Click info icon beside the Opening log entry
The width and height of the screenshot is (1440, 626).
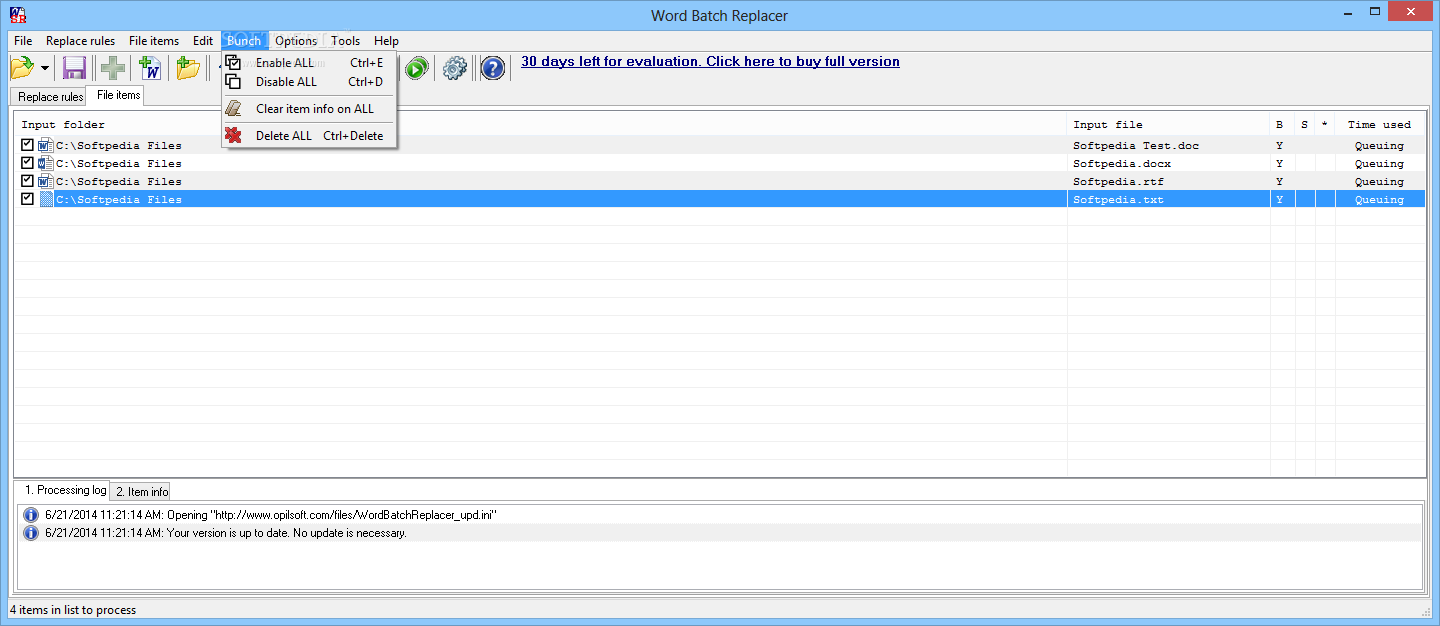coord(31,515)
